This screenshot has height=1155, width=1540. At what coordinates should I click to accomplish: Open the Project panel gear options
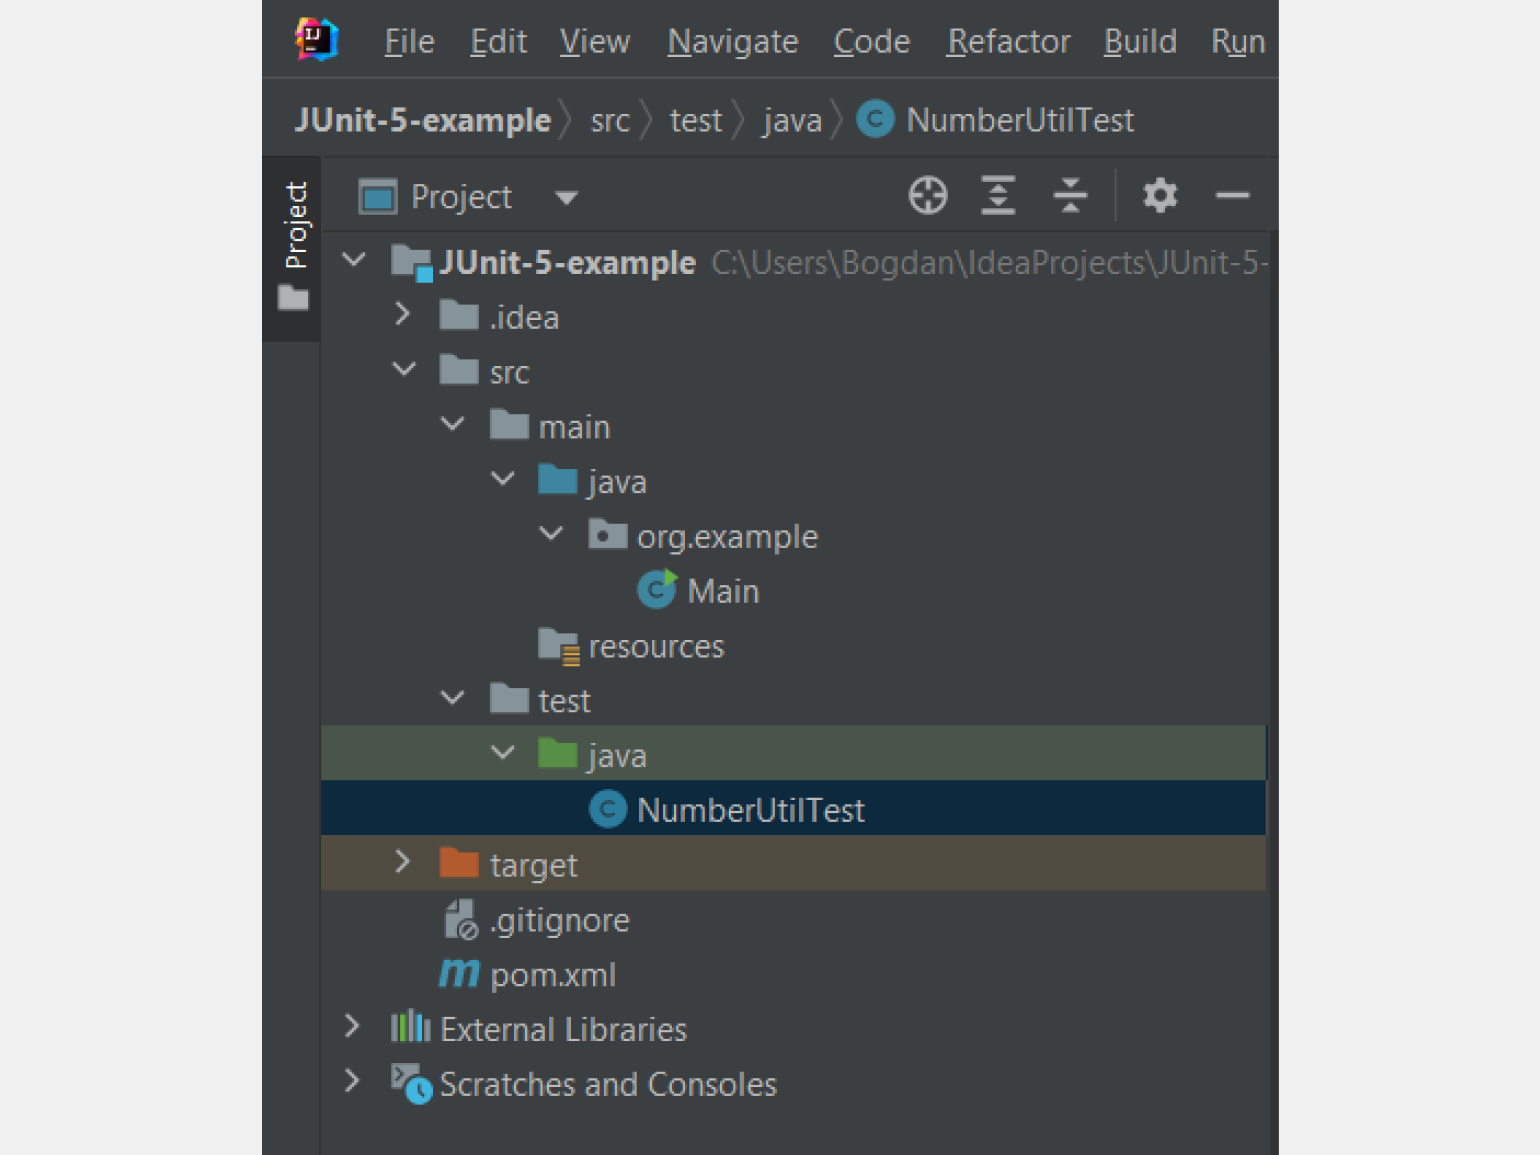pyautogui.click(x=1160, y=195)
